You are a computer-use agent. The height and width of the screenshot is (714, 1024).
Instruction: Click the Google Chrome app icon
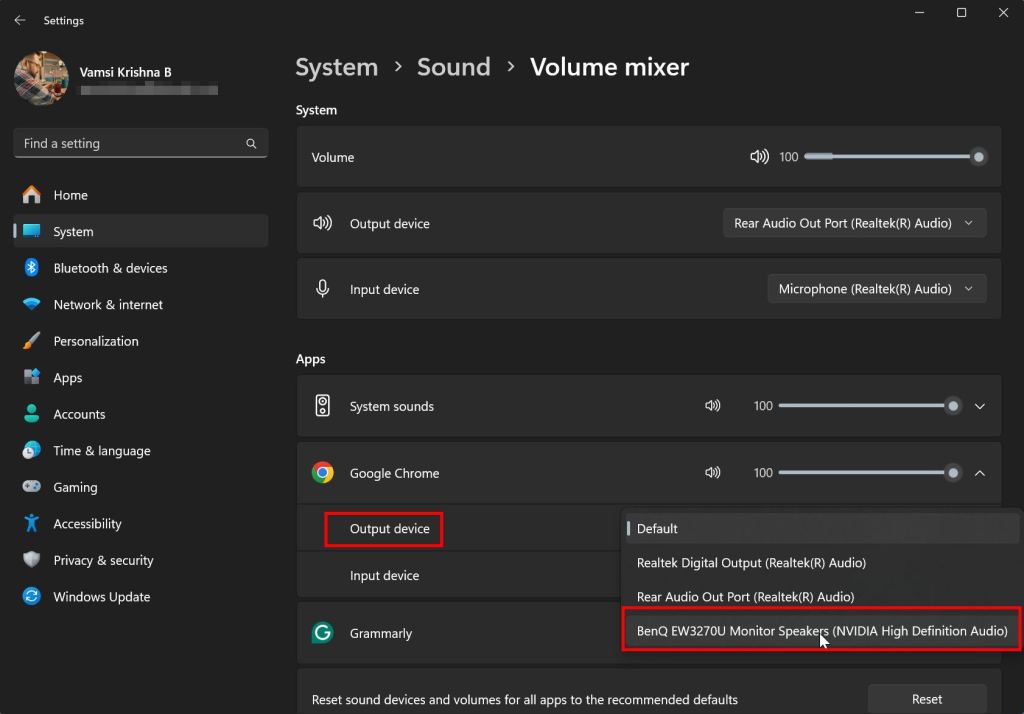[322, 473]
